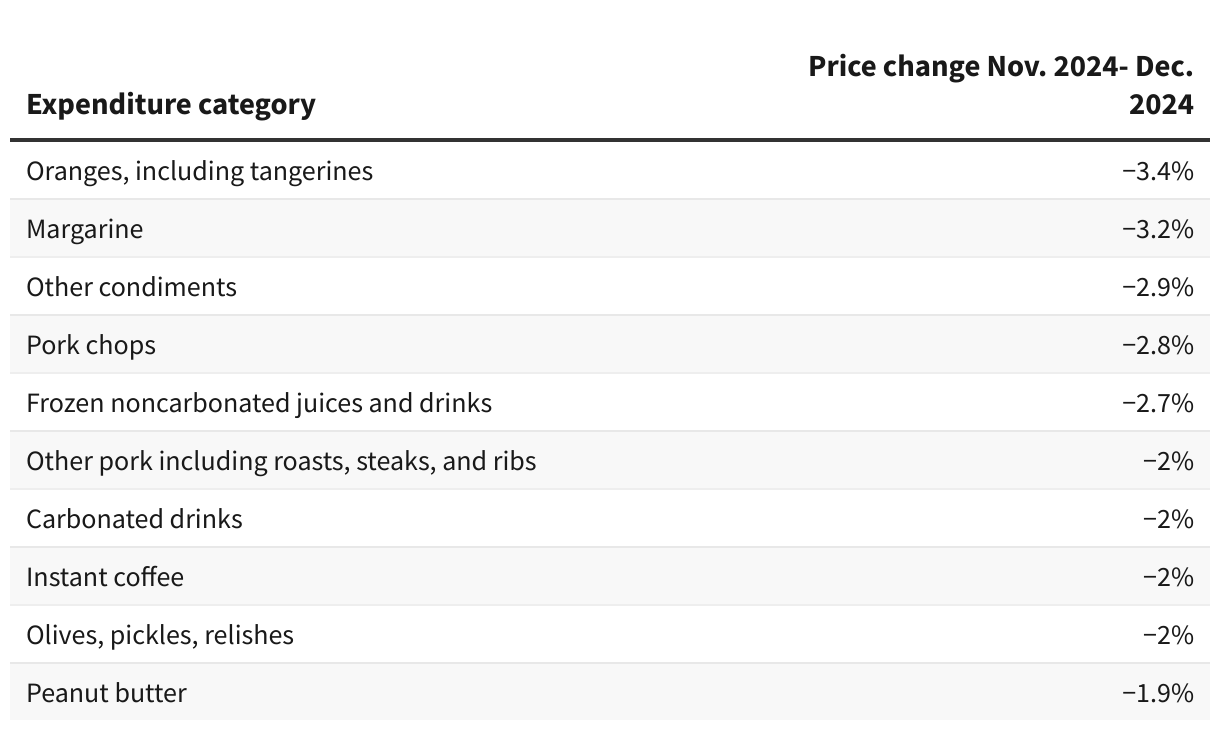Click the Price change Nov.–Dec. 2024 header
The image size is (1220, 730).
click(x=1001, y=85)
